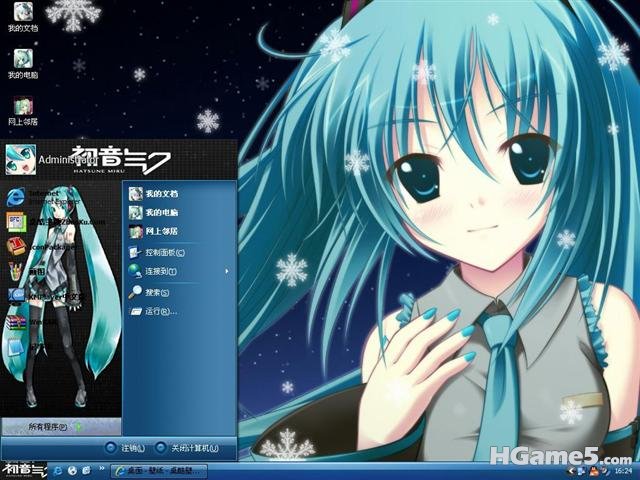This screenshot has height=480, width=640.
Task: Open 我的文档 desktop icon
Action: 23,17
